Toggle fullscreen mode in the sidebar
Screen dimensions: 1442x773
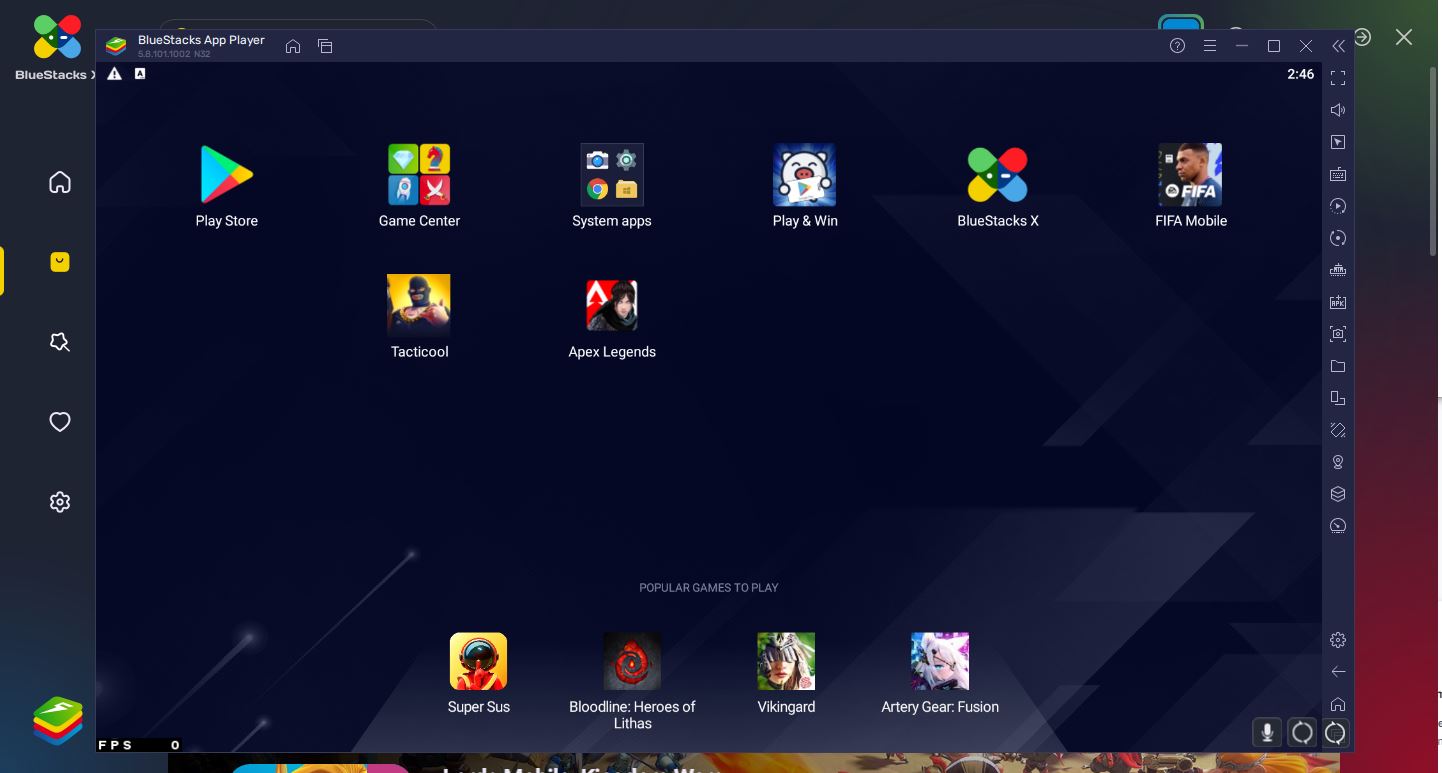[1338, 78]
